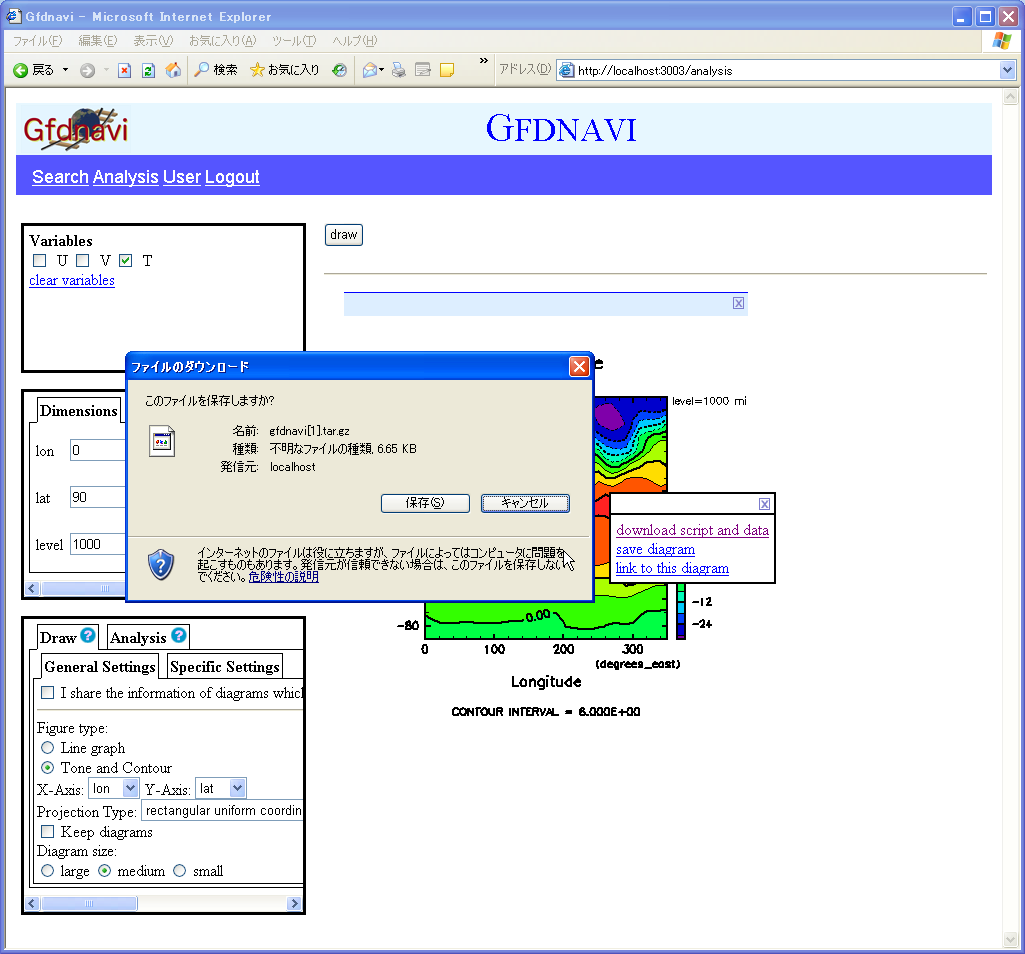Click the Windows flag logo icon
The image size is (1025, 954).
coord(1001,41)
